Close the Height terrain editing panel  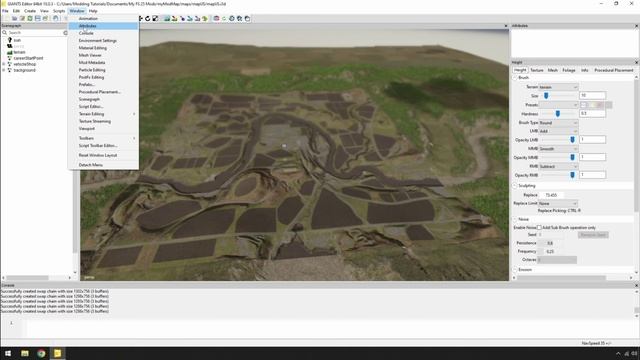click(636, 62)
